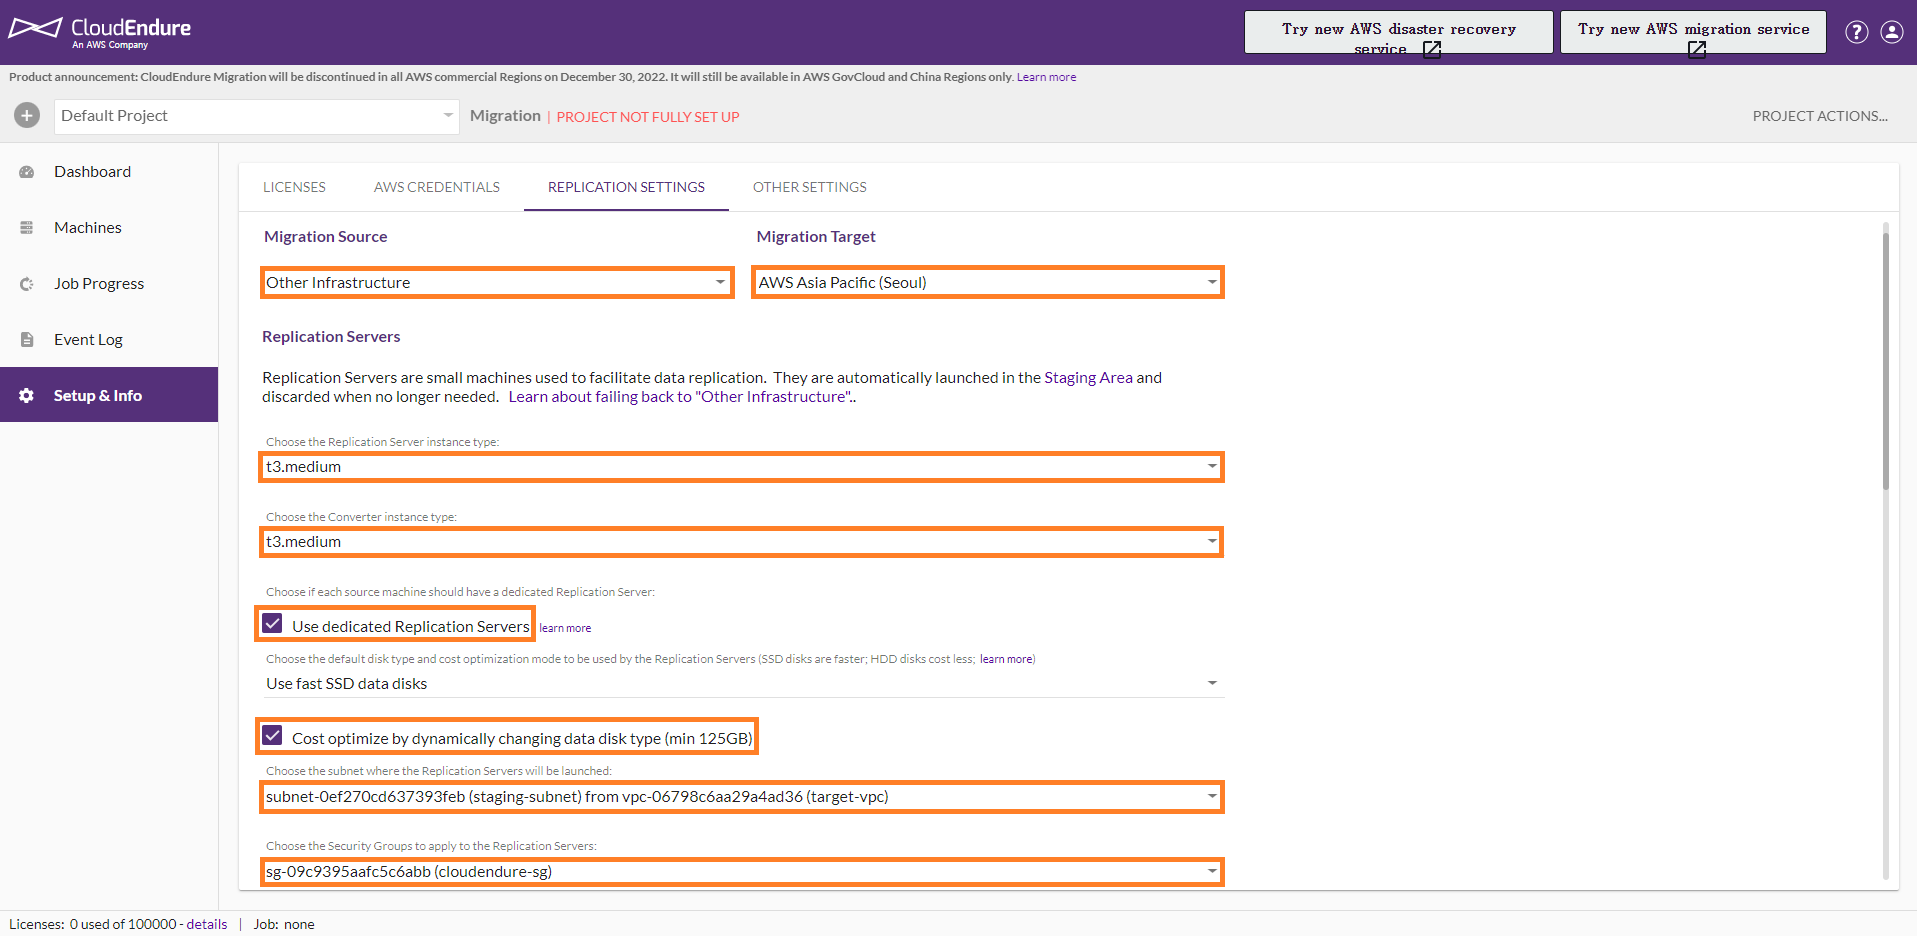The width and height of the screenshot is (1917, 936).
Task: Click the add new project plus icon
Action: pyautogui.click(x=27, y=116)
